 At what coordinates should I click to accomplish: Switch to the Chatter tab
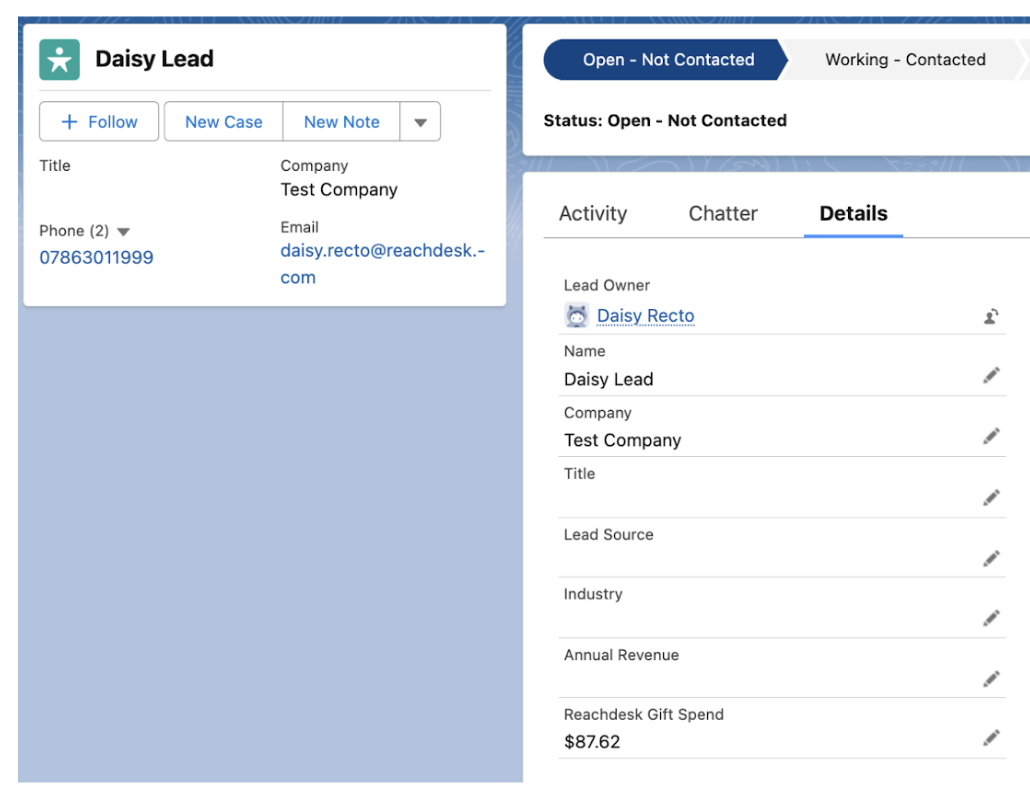tap(722, 213)
